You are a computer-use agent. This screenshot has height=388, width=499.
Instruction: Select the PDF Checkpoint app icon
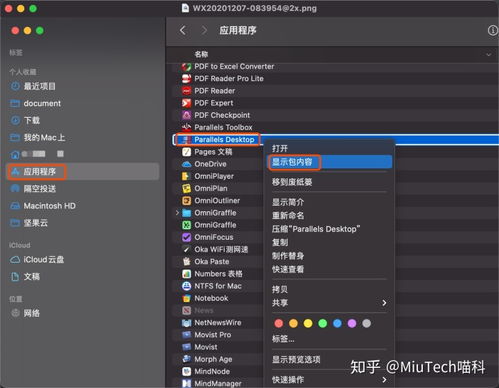pos(186,115)
